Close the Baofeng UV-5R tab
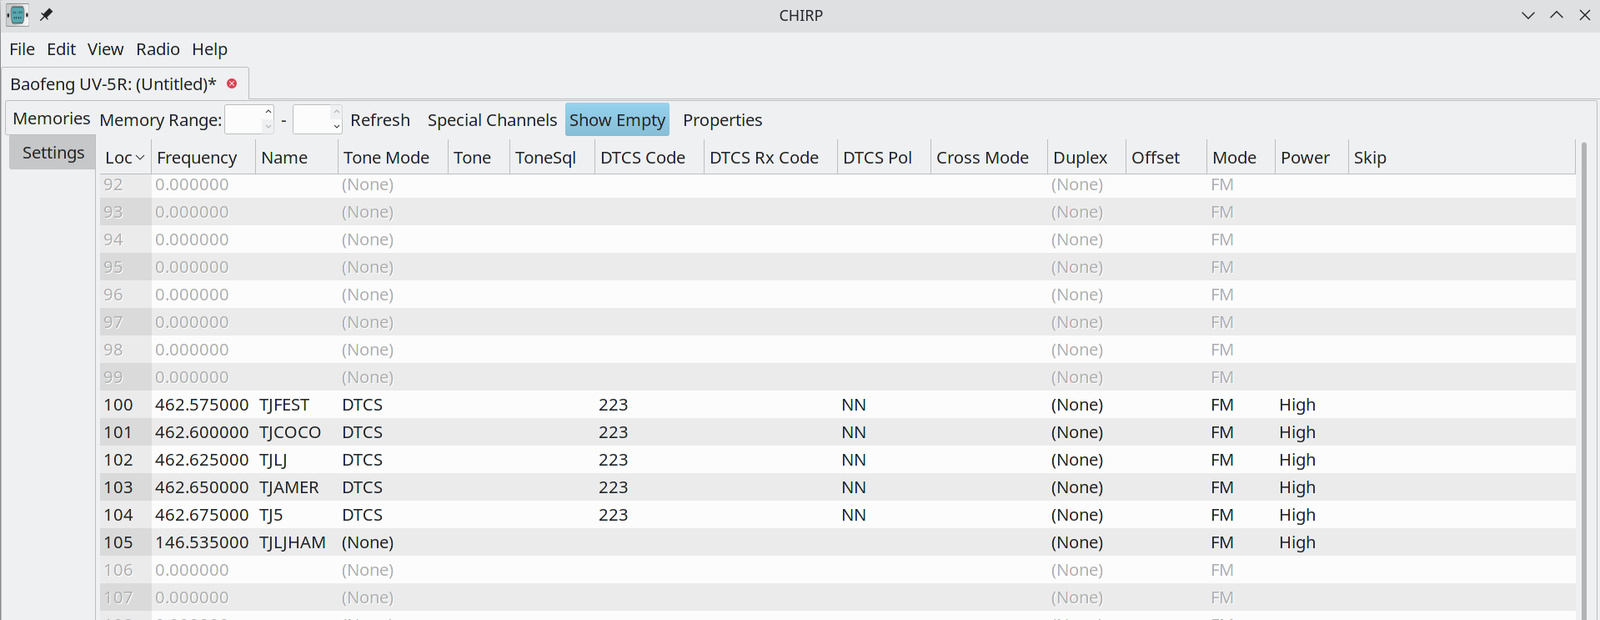Image resolution: width=1600 pixels, height=620 pixels. tap(232, 84)
